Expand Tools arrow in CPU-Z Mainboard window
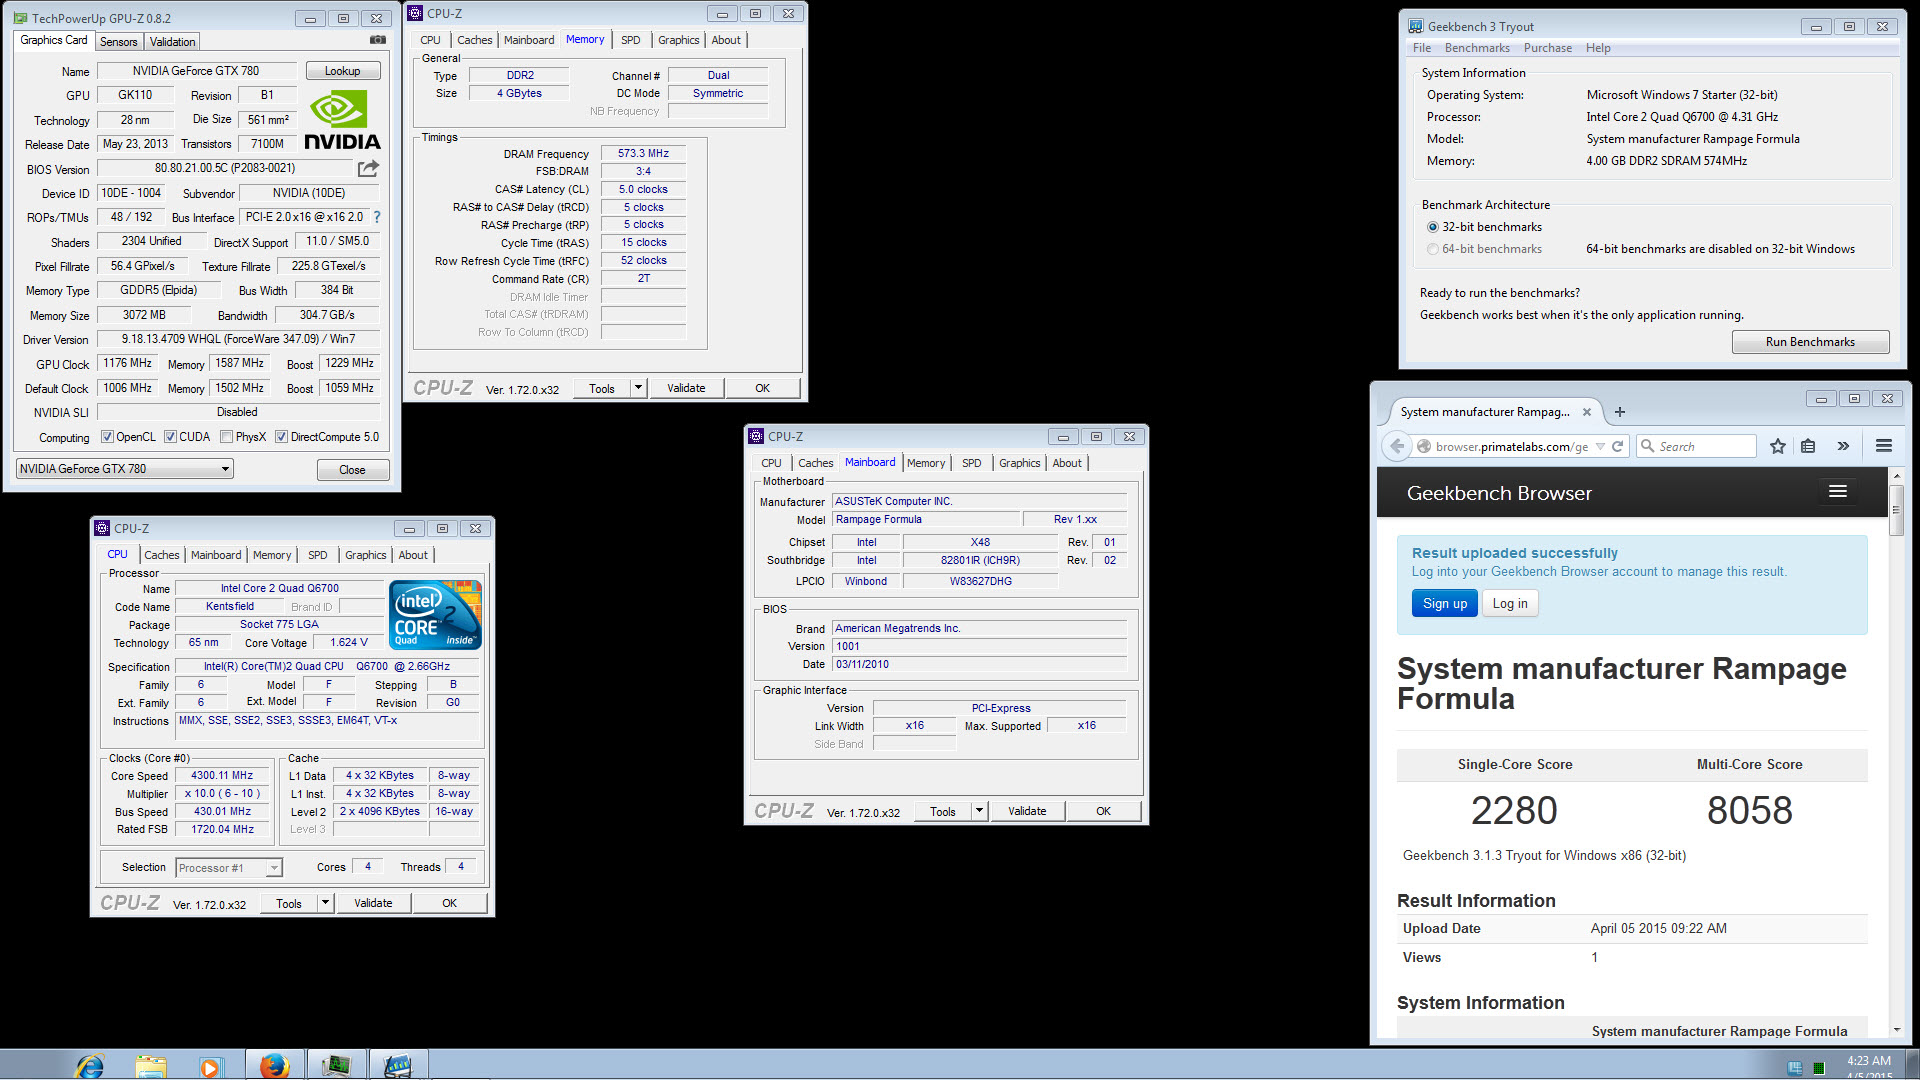Image resolution: width=1920 pixels, height=1080 pixels. [x=979, y=811]
